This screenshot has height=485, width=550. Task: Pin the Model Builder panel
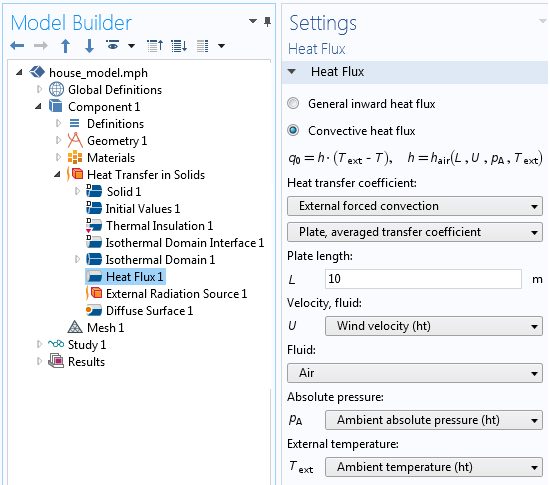click(x=267, y=22)
